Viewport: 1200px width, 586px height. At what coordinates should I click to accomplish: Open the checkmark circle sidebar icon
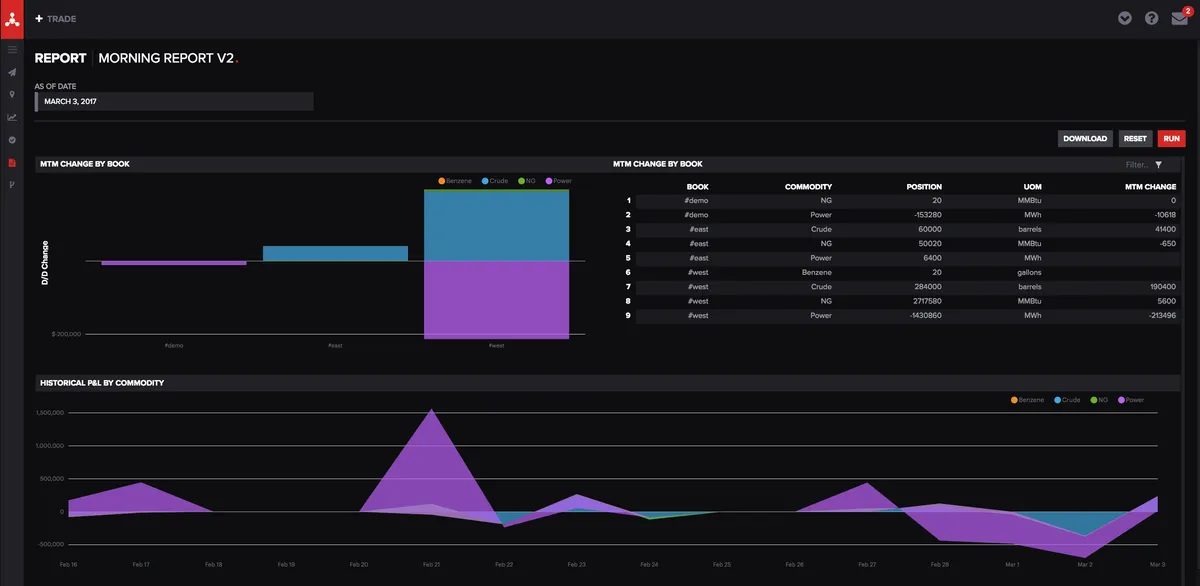[x=12, y=139]
